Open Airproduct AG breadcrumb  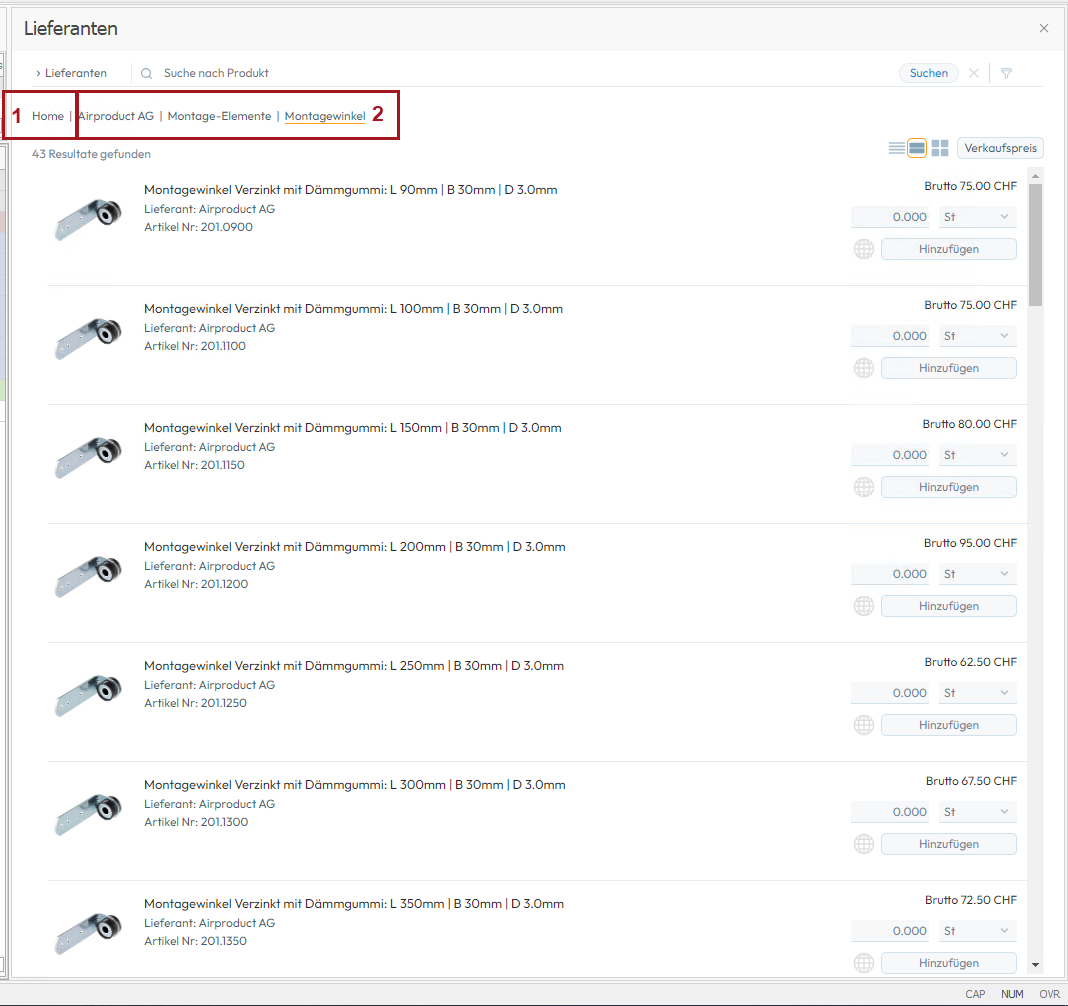[x=116, y=116]
